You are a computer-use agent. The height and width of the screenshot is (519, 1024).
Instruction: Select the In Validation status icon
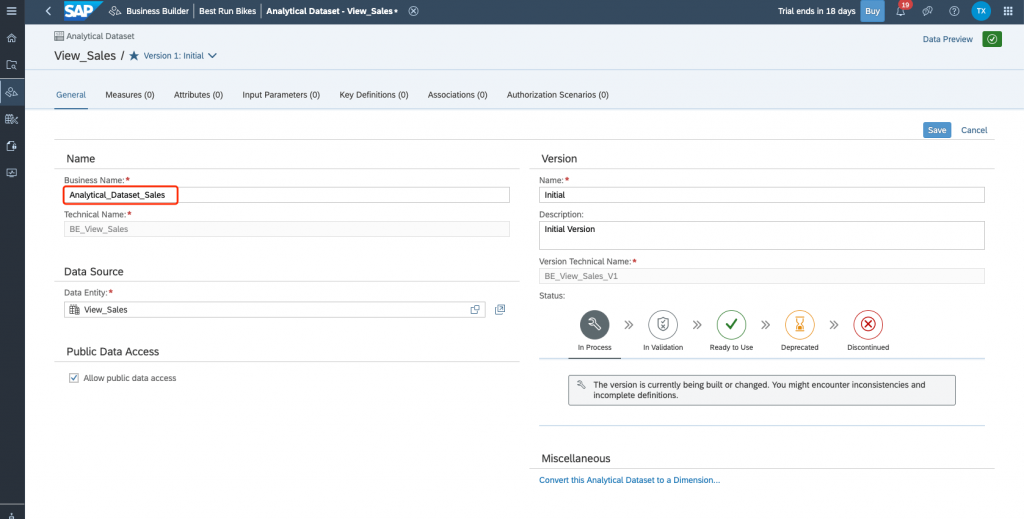663,324
